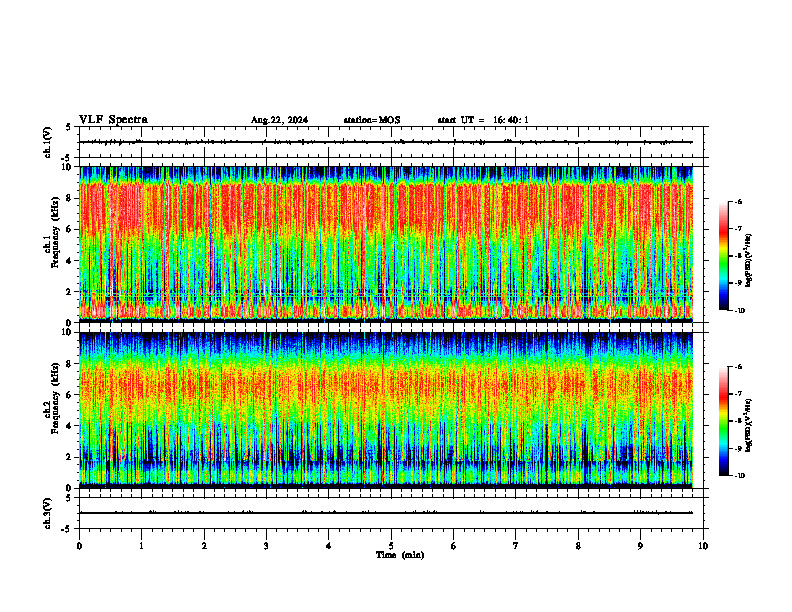Click the "ch.3(V)" waveform axis label
Image resolution: width=792 pixels, height=612 pixels.
48,513
